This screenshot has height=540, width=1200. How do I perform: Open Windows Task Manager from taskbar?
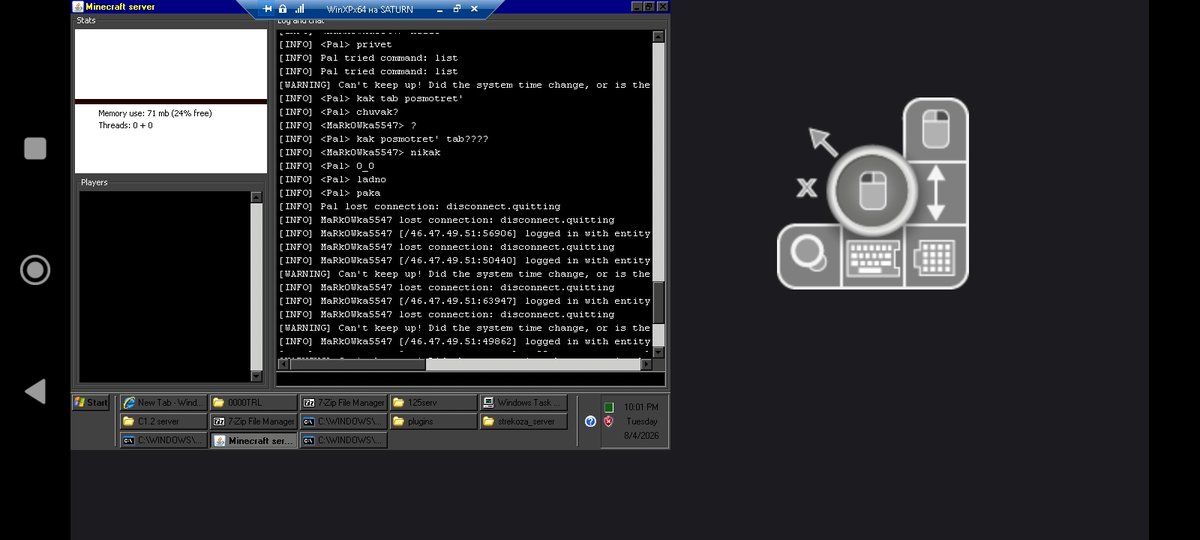[x=523, y=402]
